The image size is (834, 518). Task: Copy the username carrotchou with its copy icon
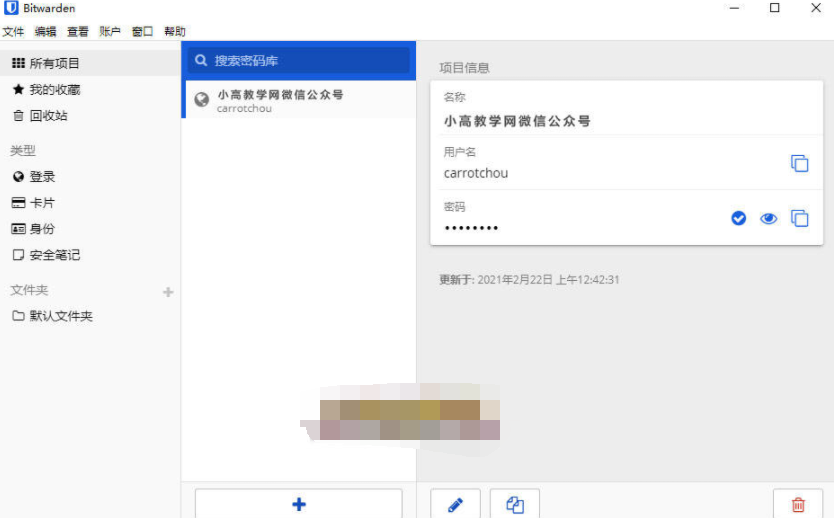pyautogui.click(x=799, y=163)
